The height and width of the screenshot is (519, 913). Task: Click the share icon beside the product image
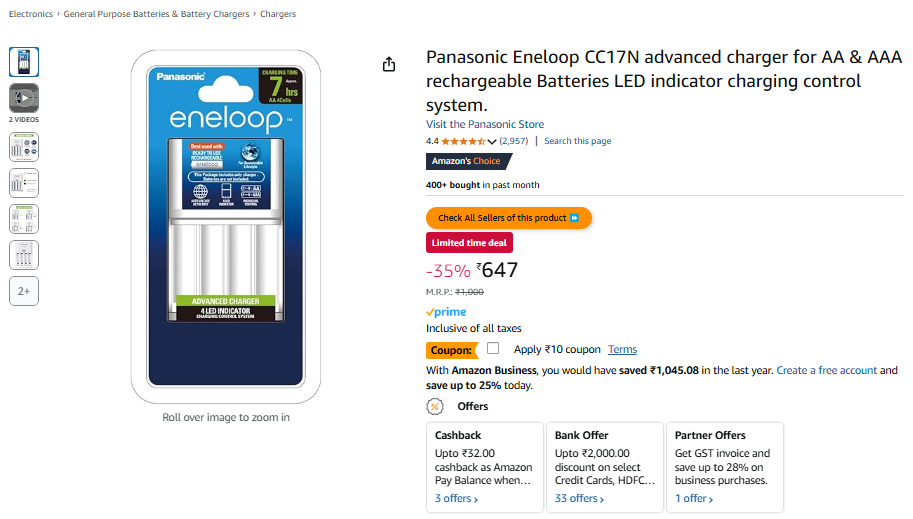[389, 65]
